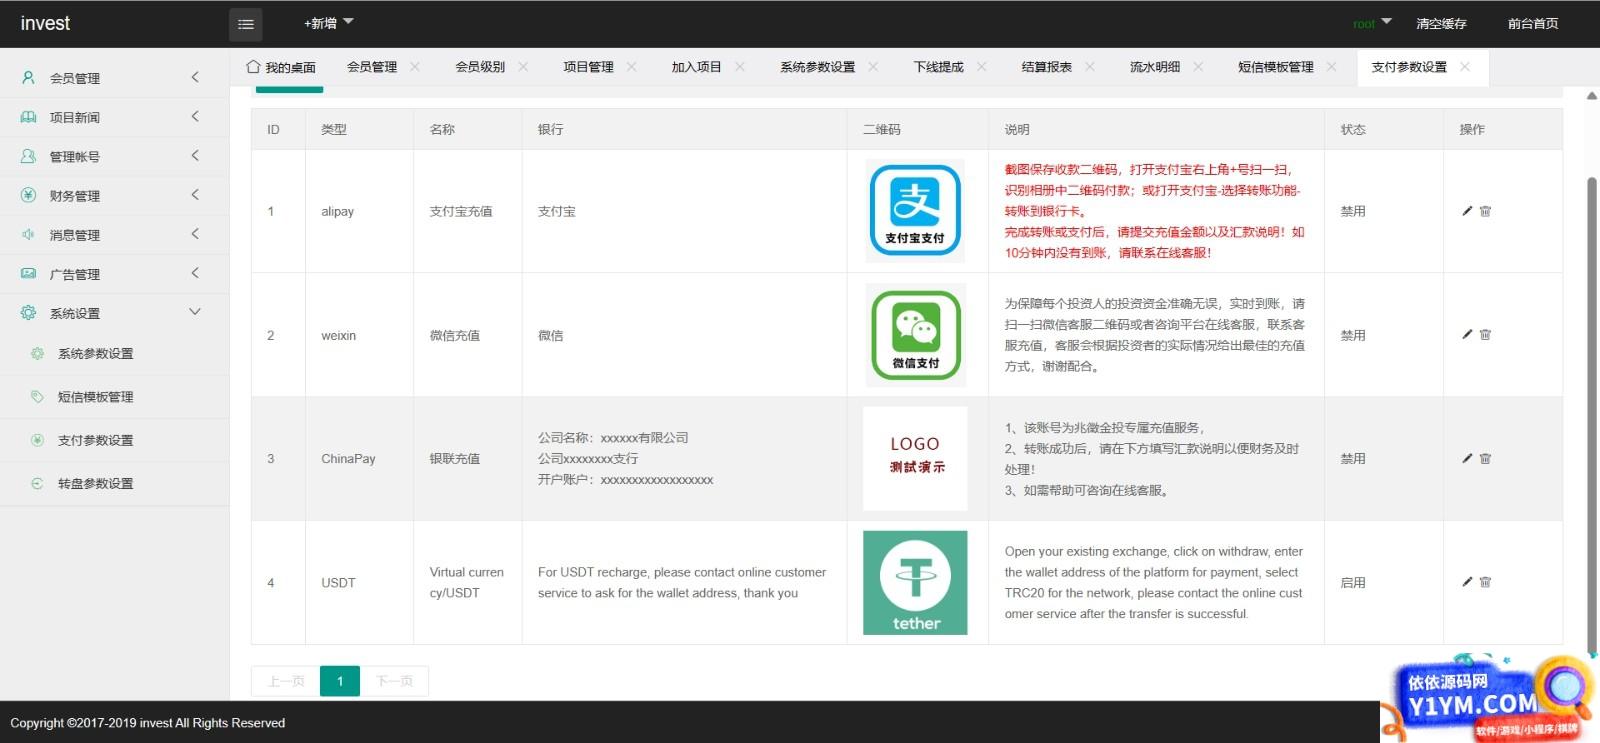Switch to the 会员级别 tab
Viewport: 1600px width, 743px height.
click(x=480, y=67)
